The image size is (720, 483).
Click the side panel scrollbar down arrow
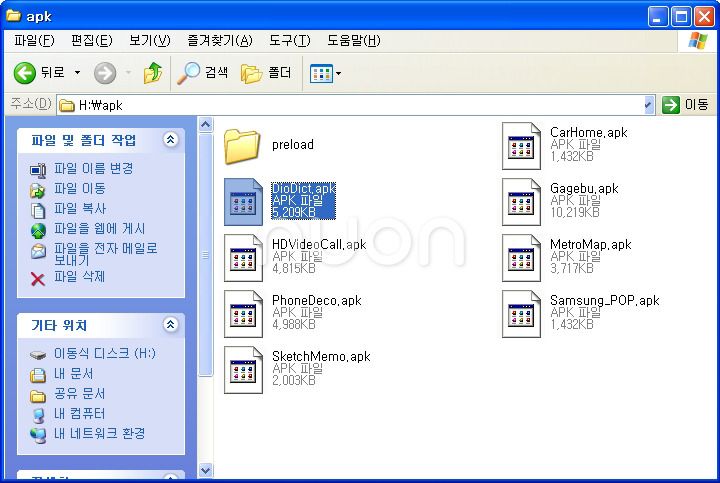[206, 470]
